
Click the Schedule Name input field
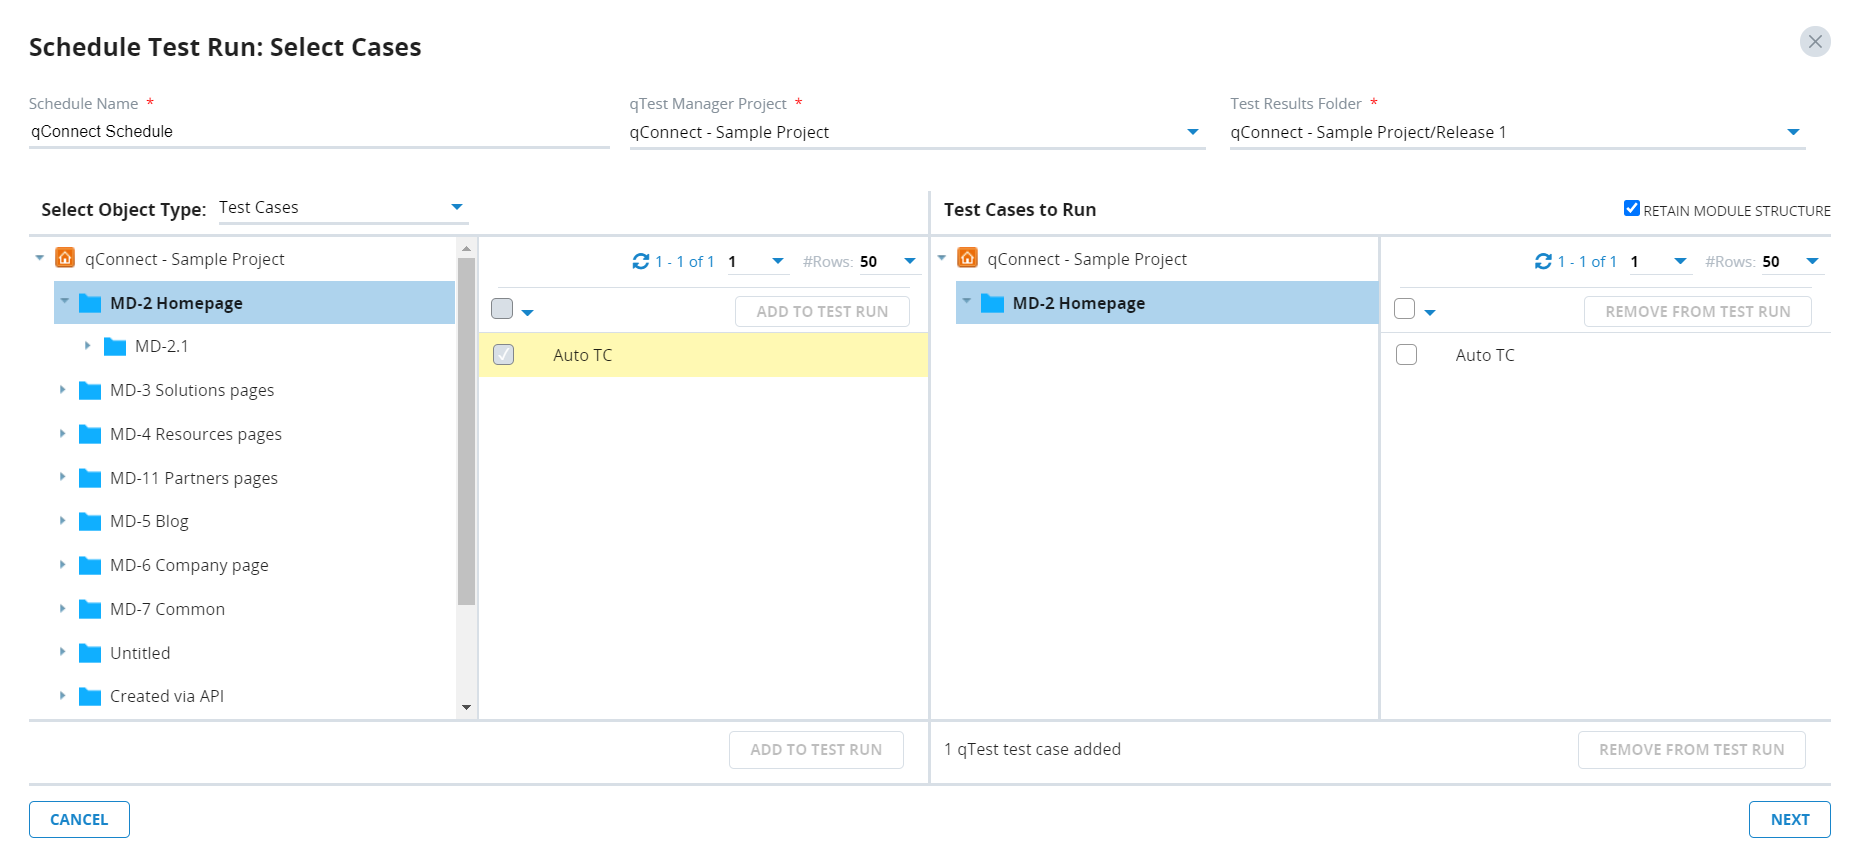tap(318, 132)
